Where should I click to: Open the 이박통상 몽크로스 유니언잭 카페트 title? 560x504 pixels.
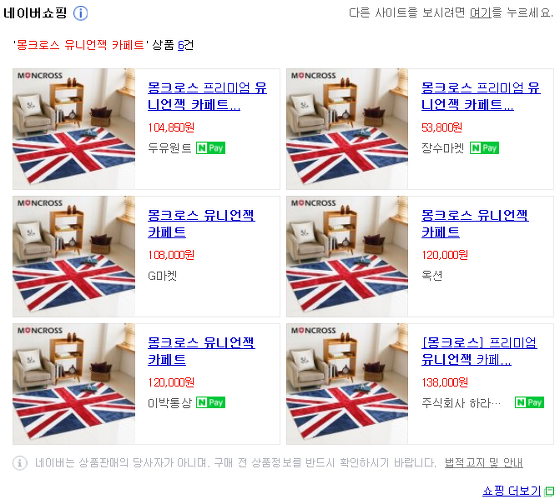(201, 351)
